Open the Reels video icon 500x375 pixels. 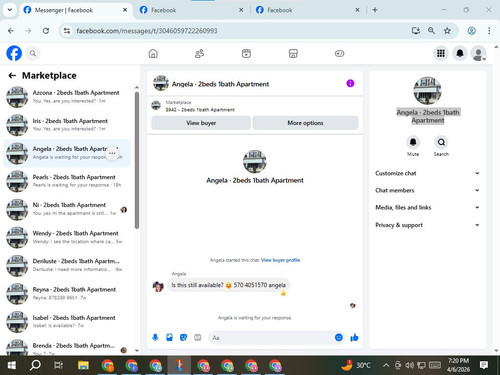[246, 53]
